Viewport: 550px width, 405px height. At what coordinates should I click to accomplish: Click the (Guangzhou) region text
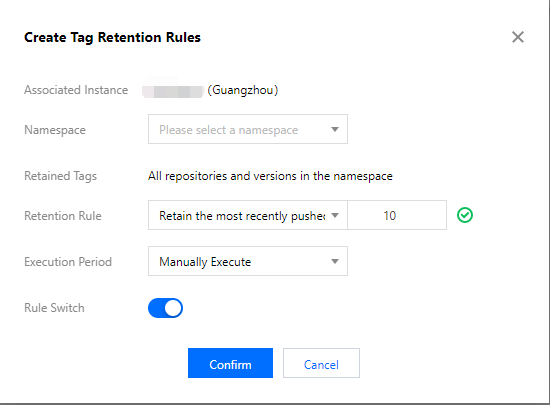[243, 90]
